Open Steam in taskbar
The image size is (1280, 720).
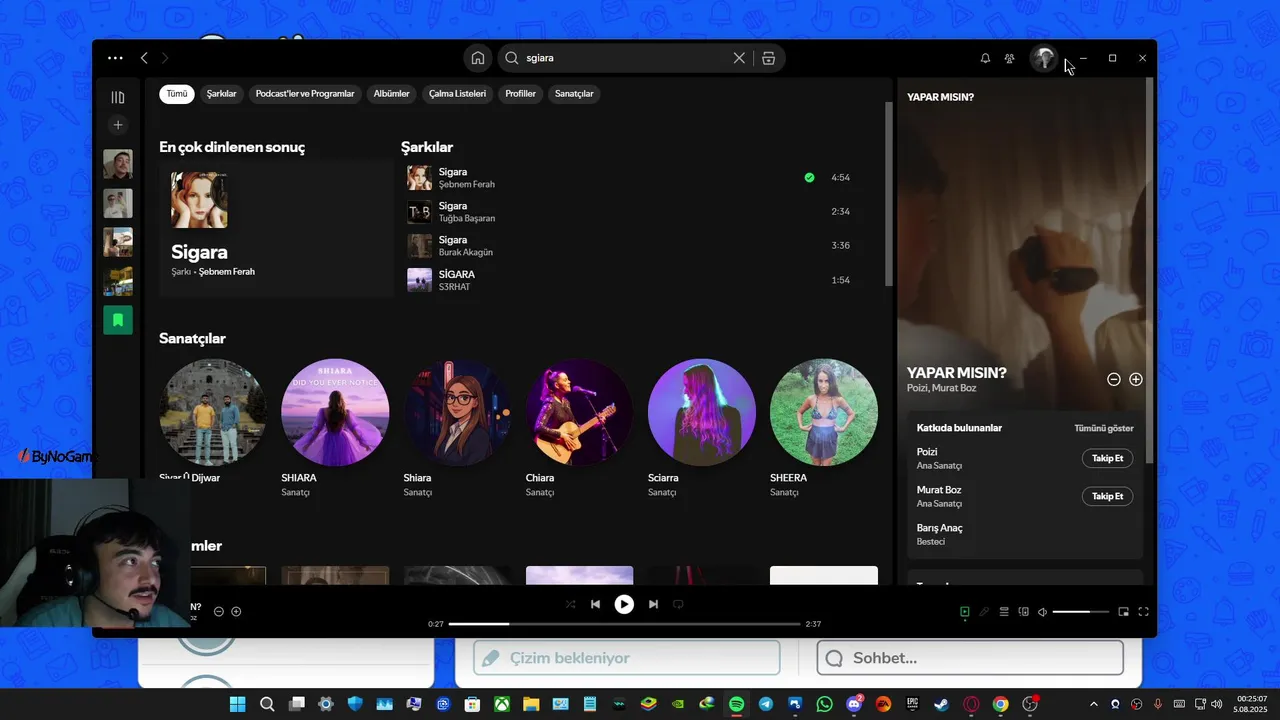click(x=941, y=704)
